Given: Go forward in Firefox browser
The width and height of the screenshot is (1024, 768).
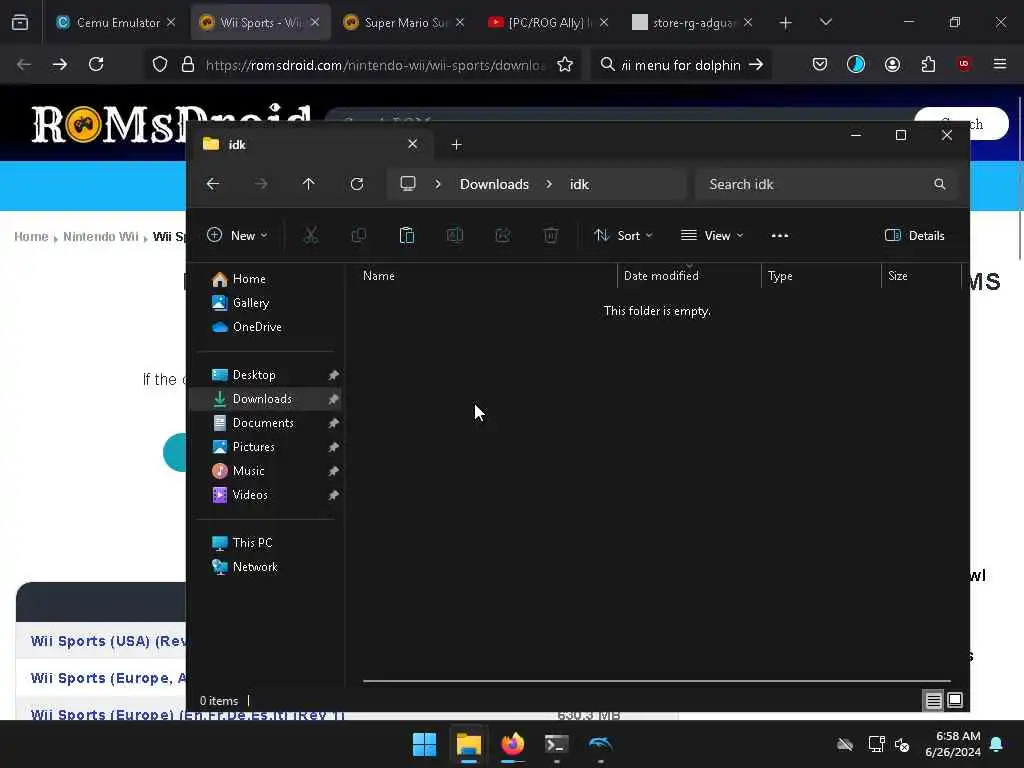Looking at the screenshot, I should 59,65.
